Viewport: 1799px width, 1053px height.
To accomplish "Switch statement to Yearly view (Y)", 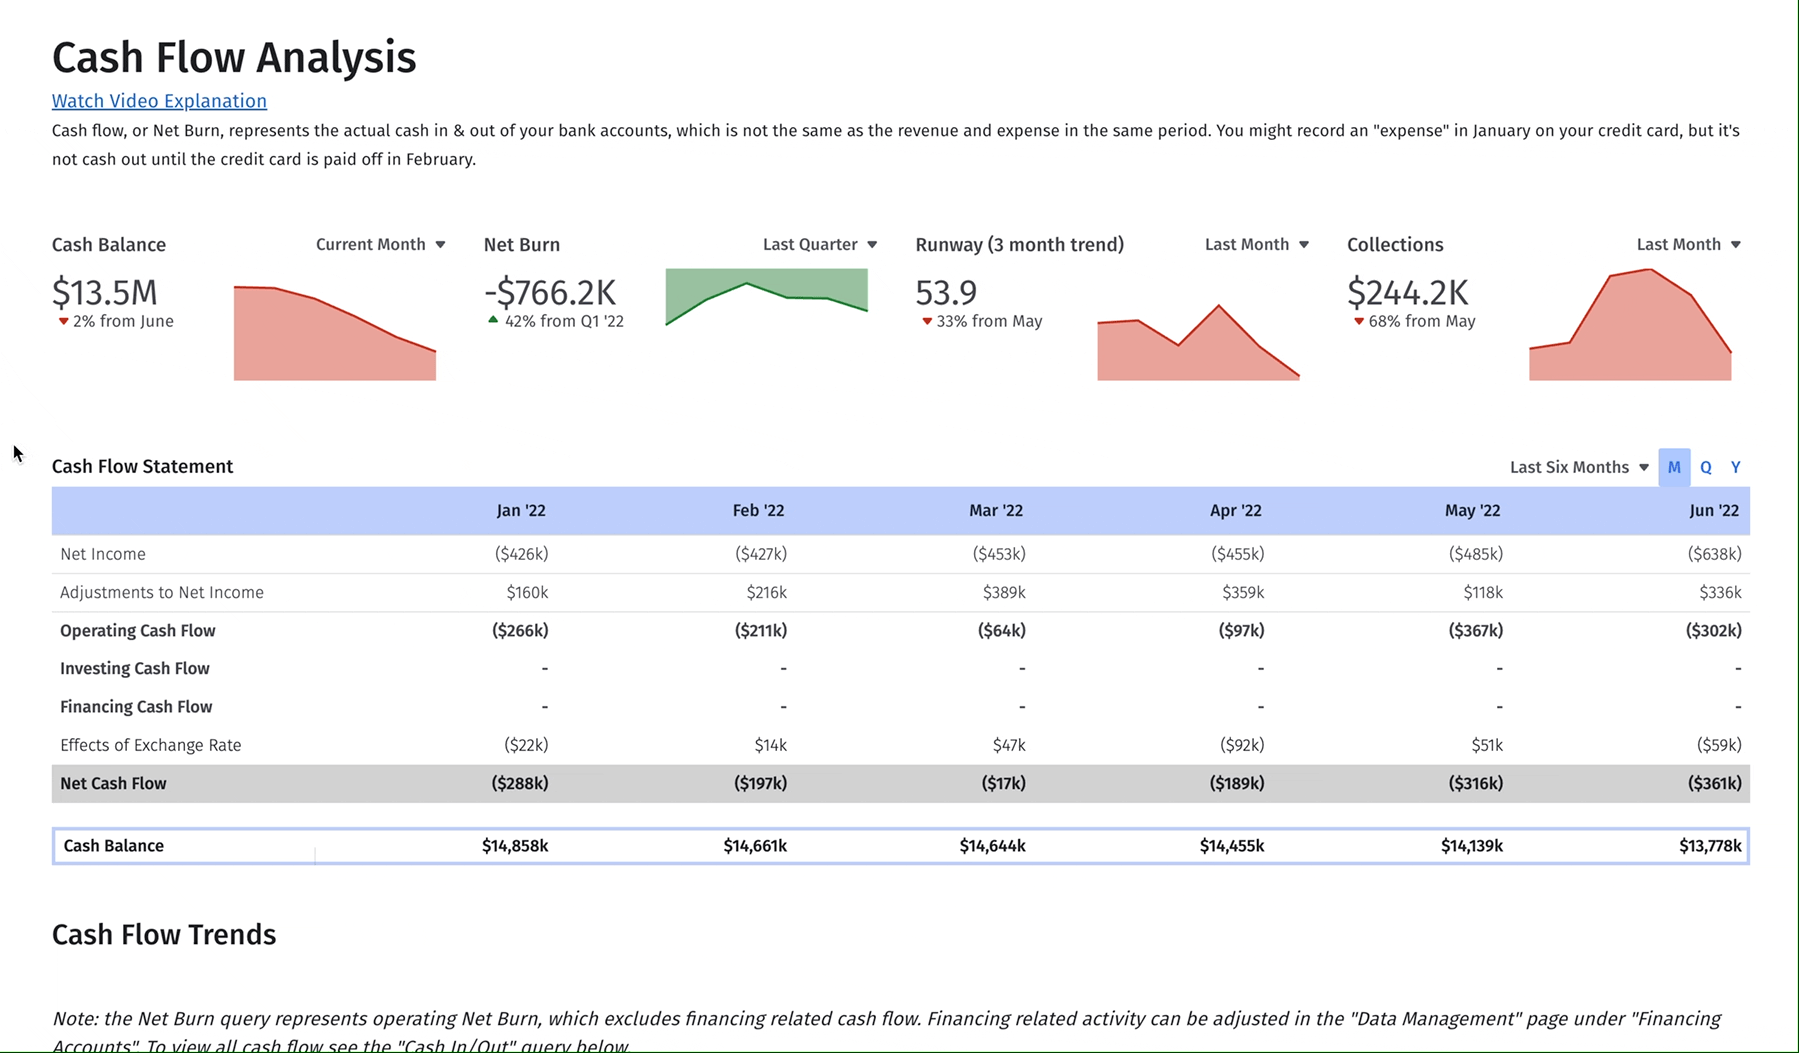I will pyautogui.click(x=1736, y=468).
